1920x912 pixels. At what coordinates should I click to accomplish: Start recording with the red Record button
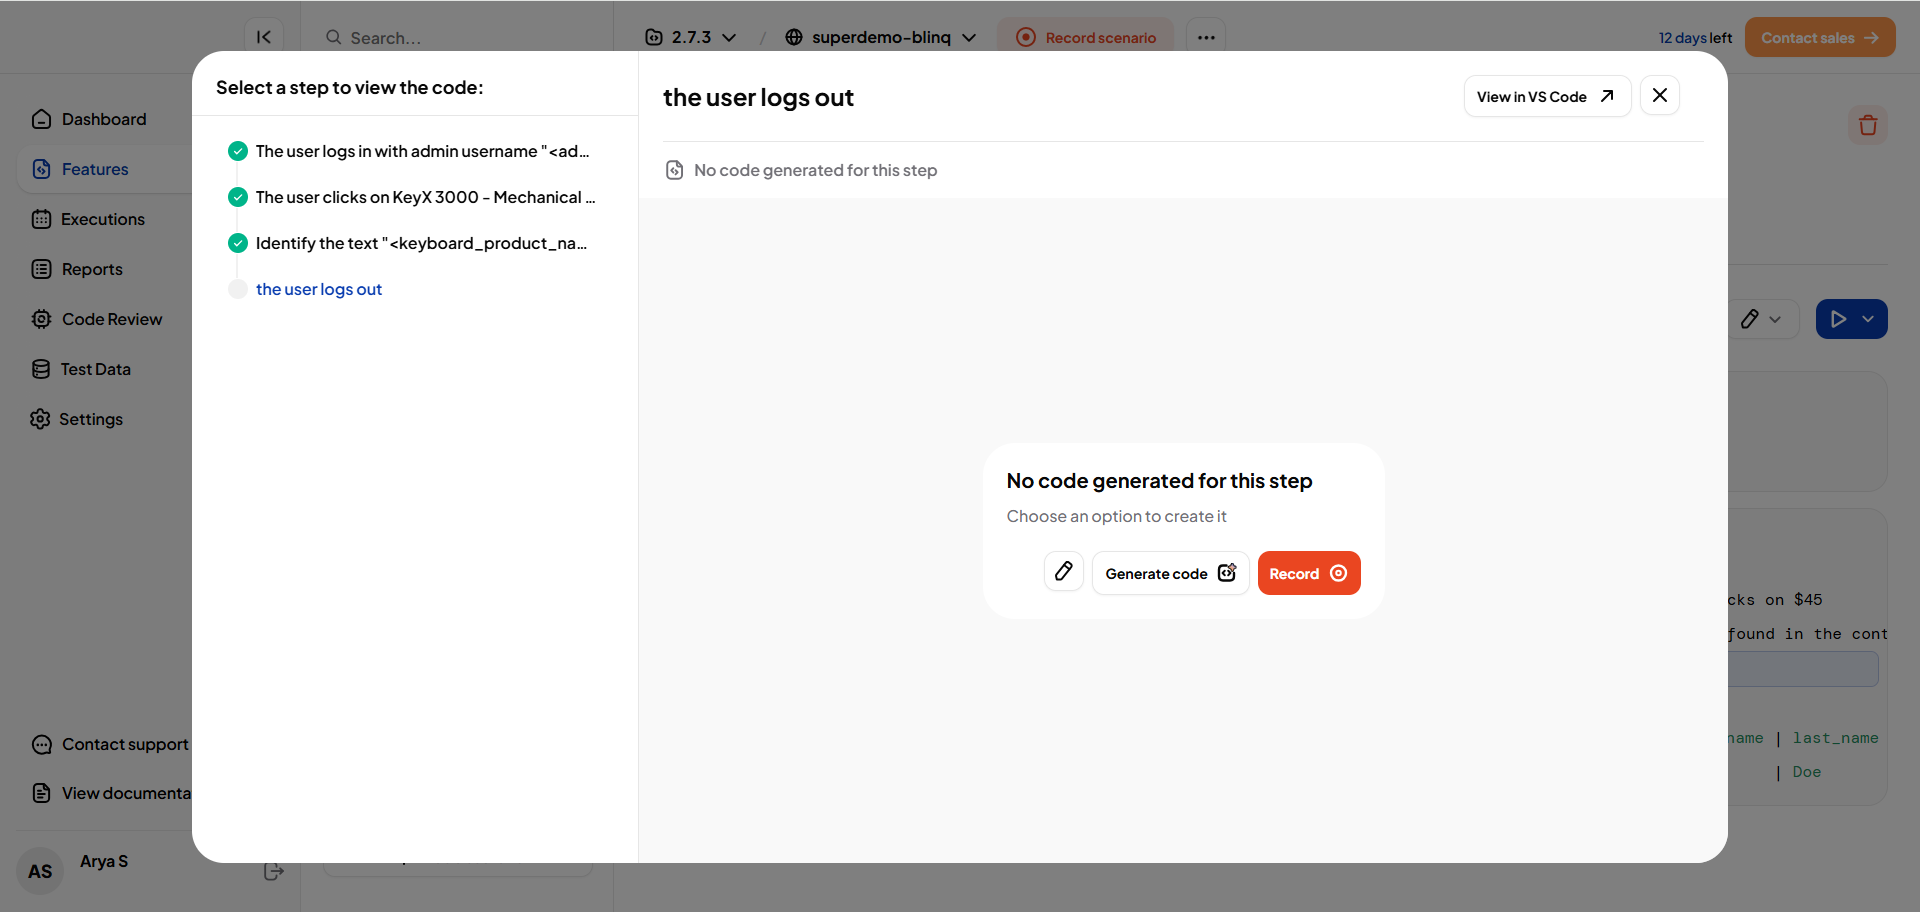[1308, 573]
